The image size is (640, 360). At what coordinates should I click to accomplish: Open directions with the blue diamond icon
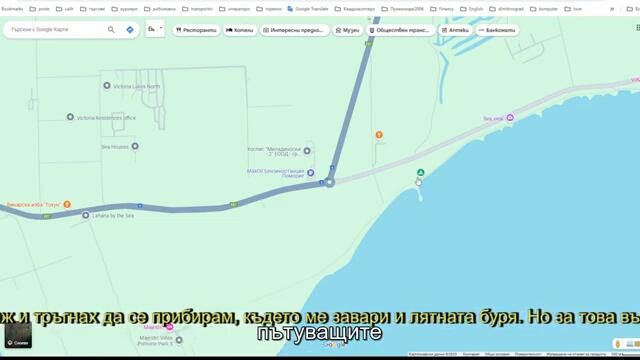point(130,30)
